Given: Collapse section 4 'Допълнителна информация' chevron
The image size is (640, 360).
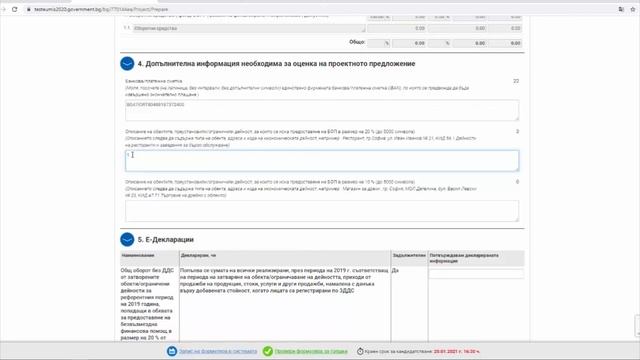Looking at the screenshot, I should click(x=127, y=64).
